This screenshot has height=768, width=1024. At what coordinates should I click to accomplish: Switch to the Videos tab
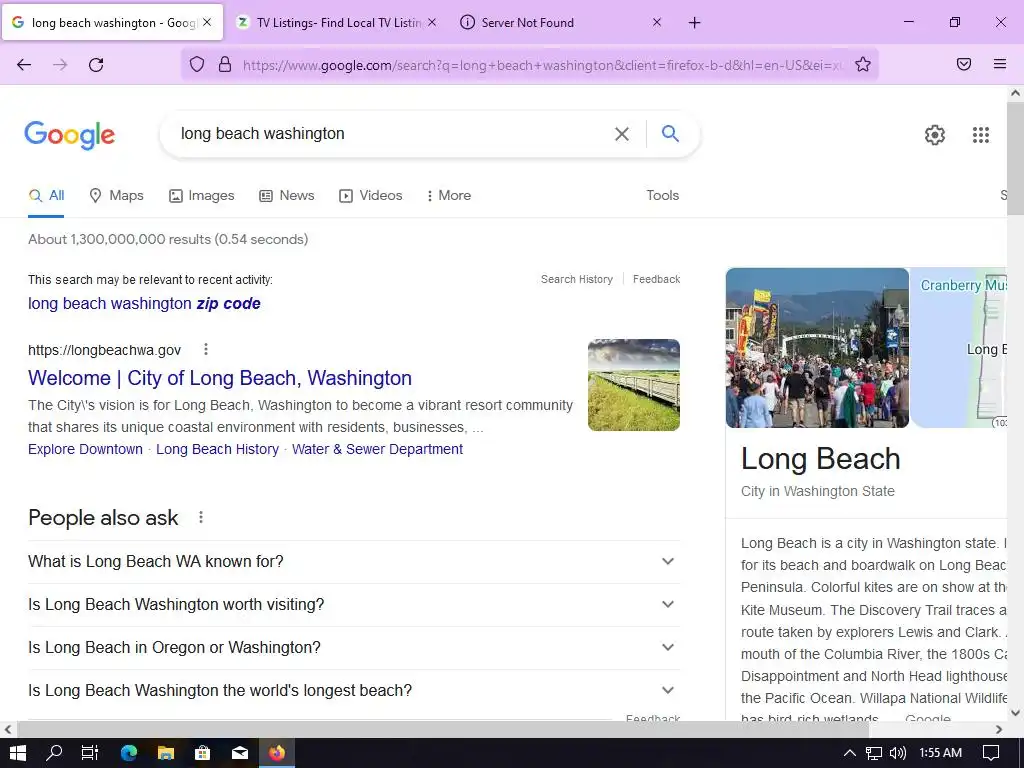click(370, 195)
